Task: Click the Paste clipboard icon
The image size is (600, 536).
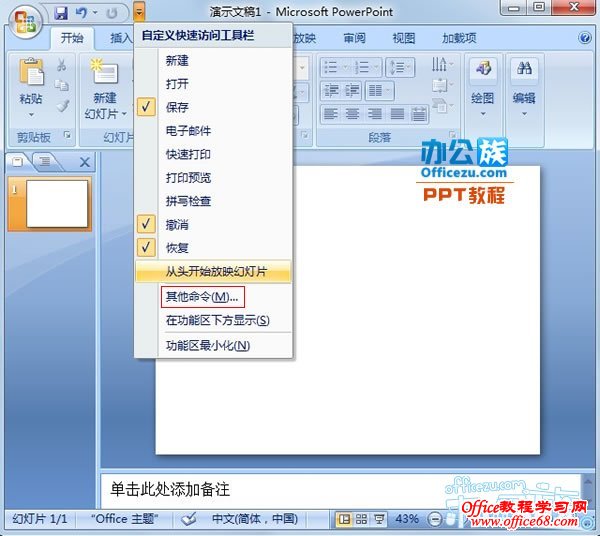Action: coord(31,71)
